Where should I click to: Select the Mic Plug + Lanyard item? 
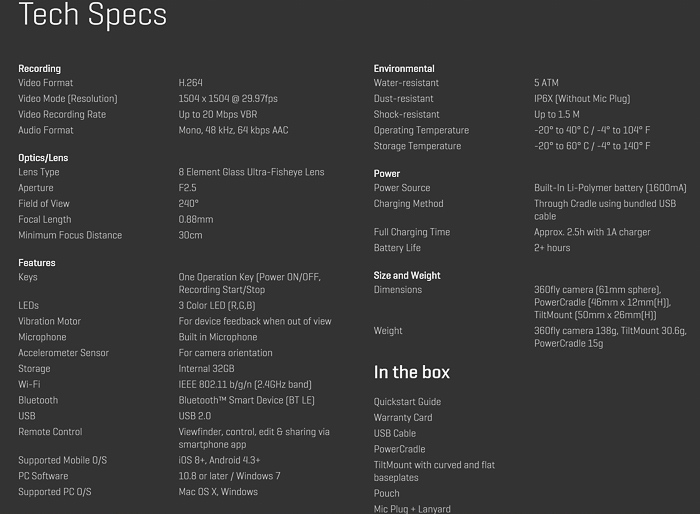[412, 509]
